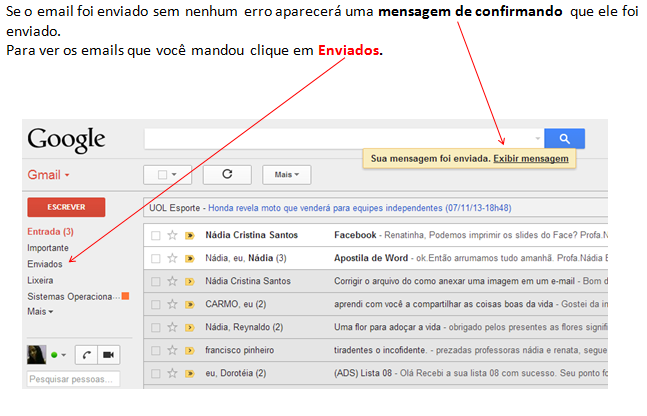Click the refresh inbox button
The width and height of the screenshot is (647, 416).
(x=227, y=175)
